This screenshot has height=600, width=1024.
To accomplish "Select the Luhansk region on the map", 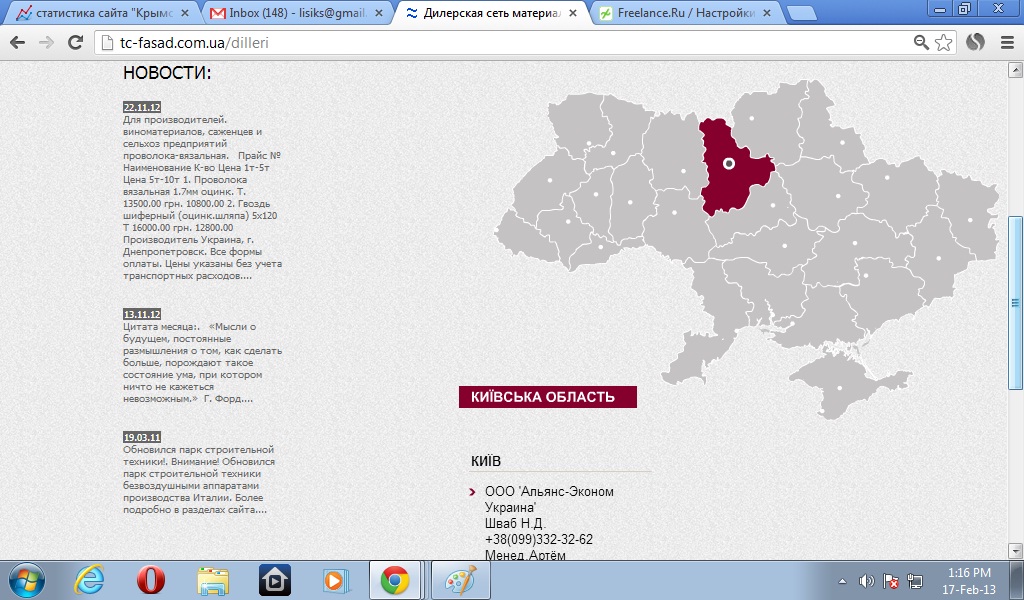I will click(x=970, y=220).
